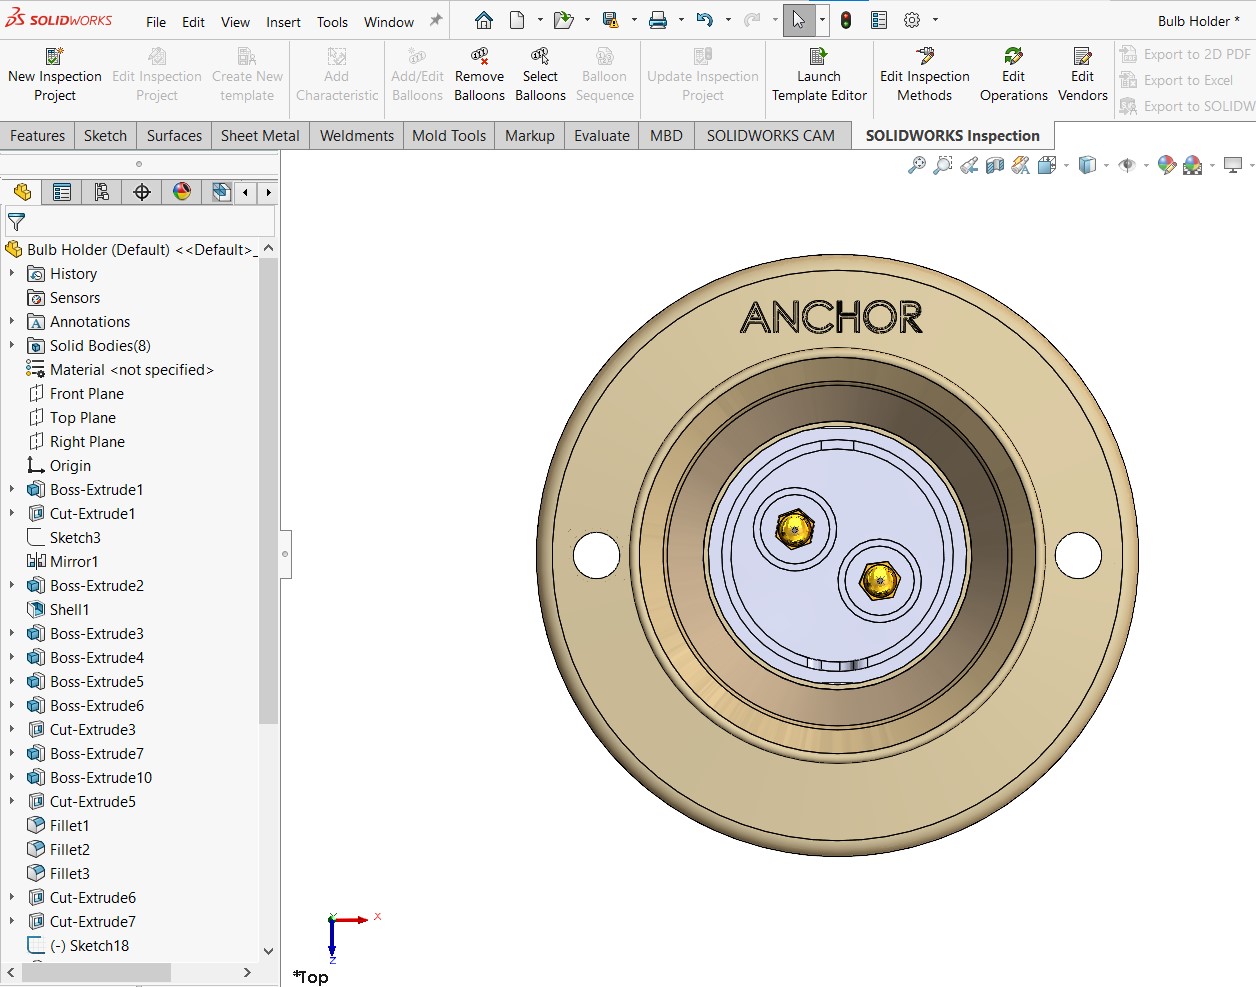The image size is (1256, 987).
Task: Select Front Plane in the tree
Action: [87, 393]
